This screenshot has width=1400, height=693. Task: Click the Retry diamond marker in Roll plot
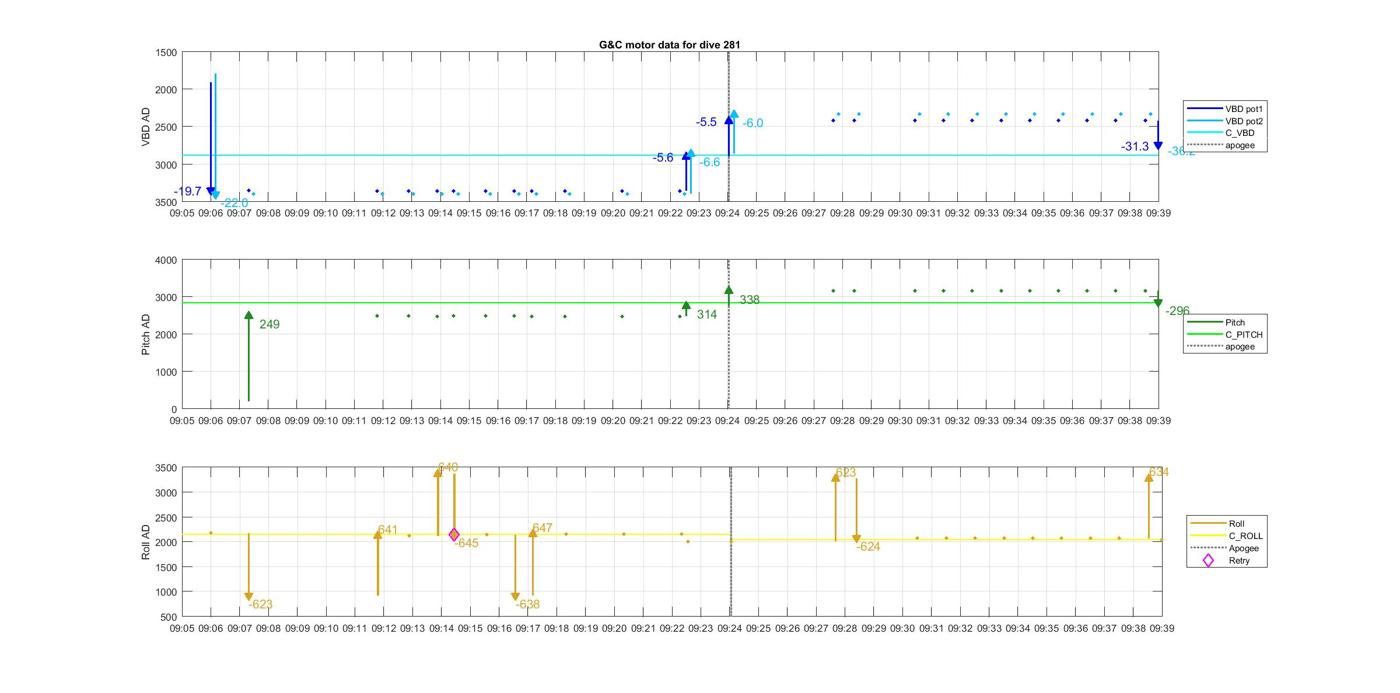454,535
